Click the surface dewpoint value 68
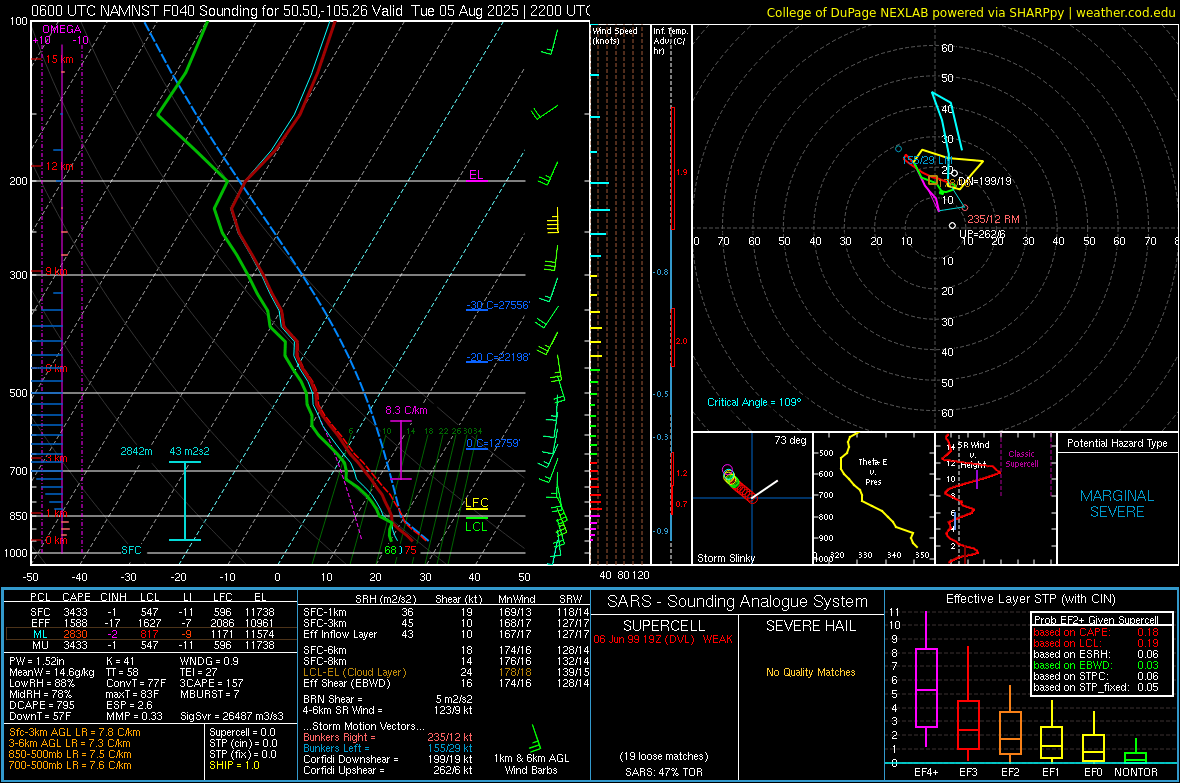The width and height of the screenshot is (1180, 783). (391, 550)
